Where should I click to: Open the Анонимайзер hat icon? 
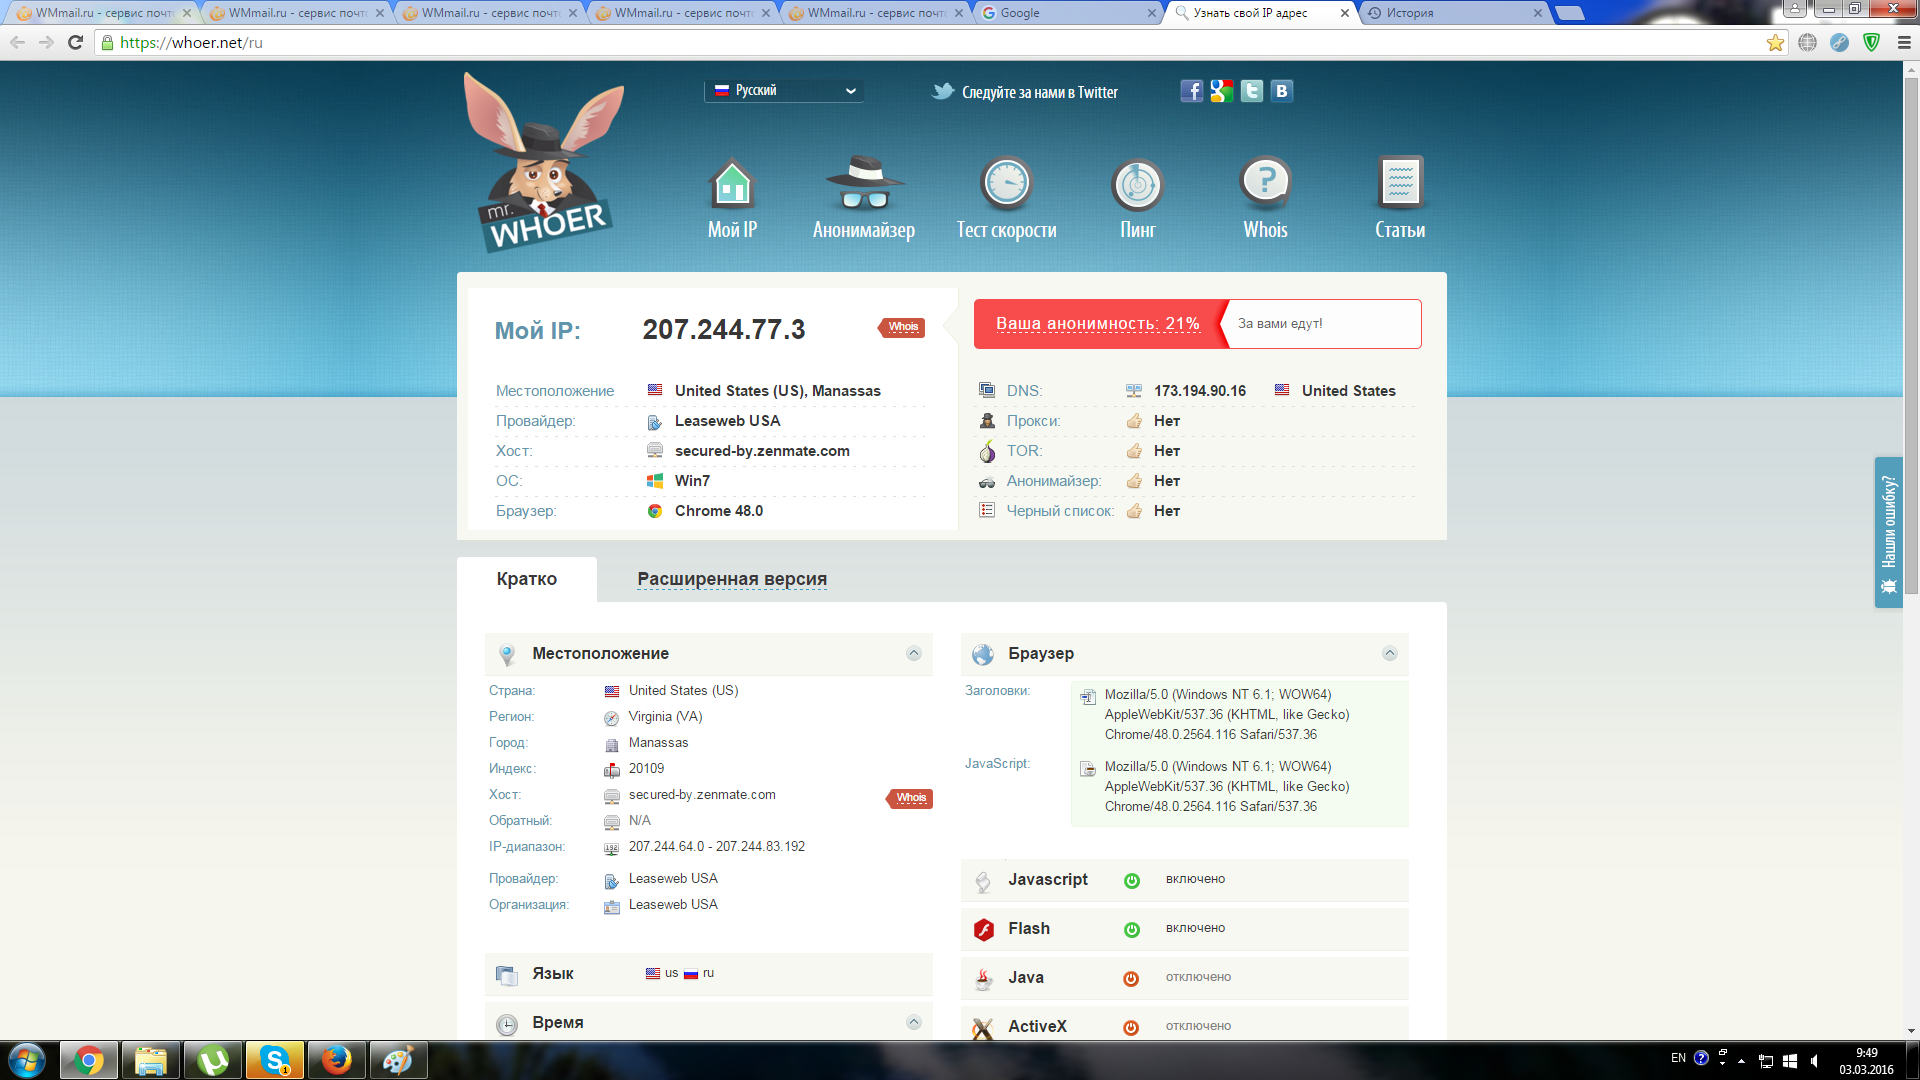[x=864, y=182]
